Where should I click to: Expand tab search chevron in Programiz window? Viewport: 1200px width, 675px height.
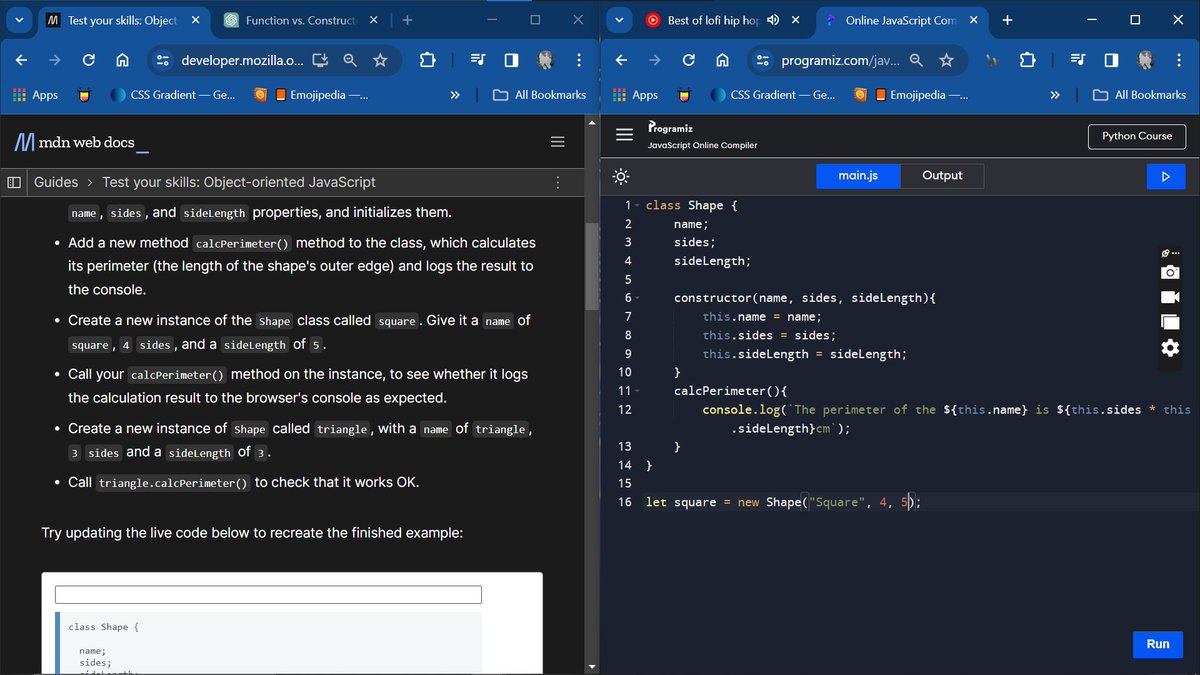pos(619,20)
